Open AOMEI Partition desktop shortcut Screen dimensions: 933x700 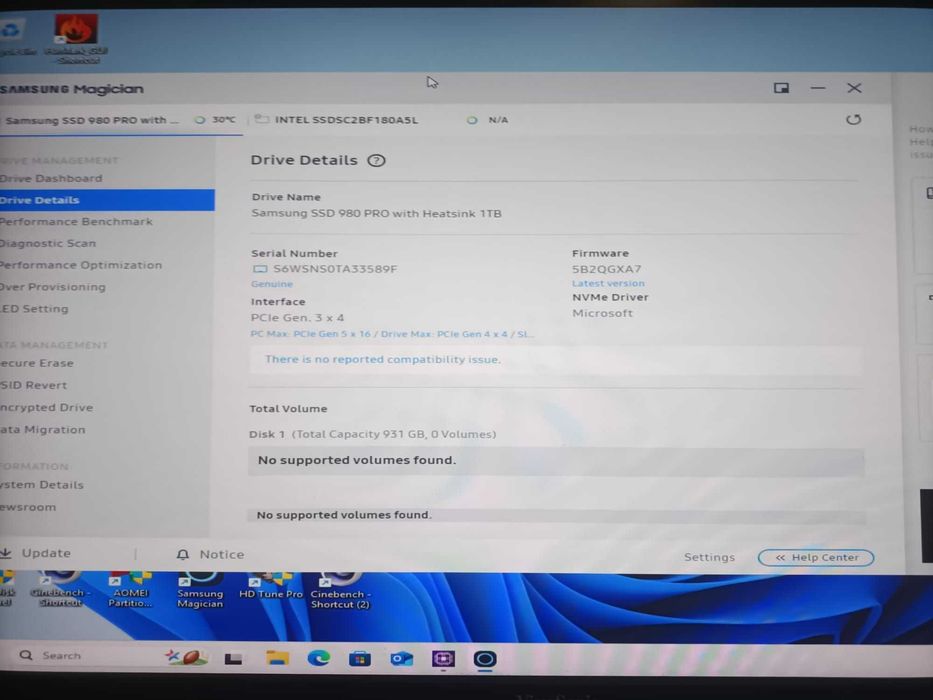point(130,590)
